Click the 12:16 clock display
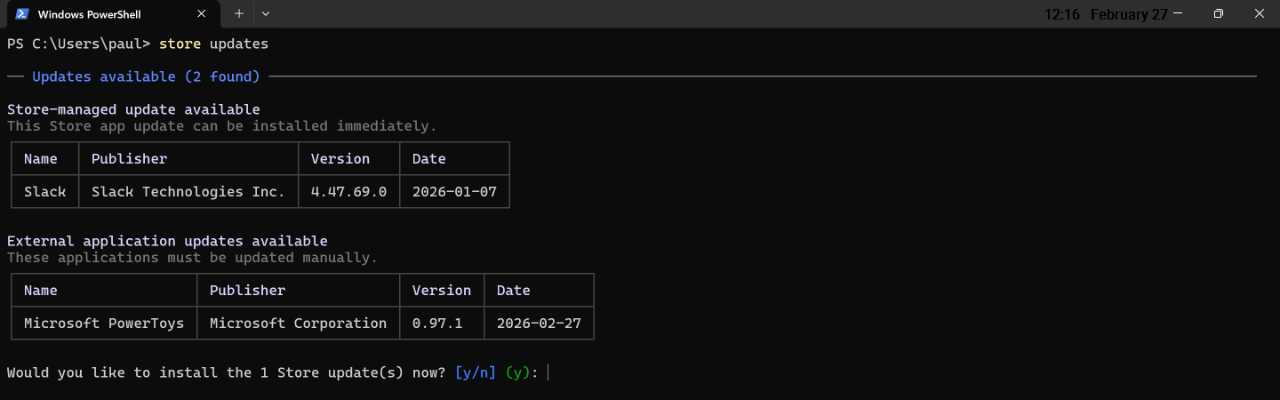 coord(1061,15)
